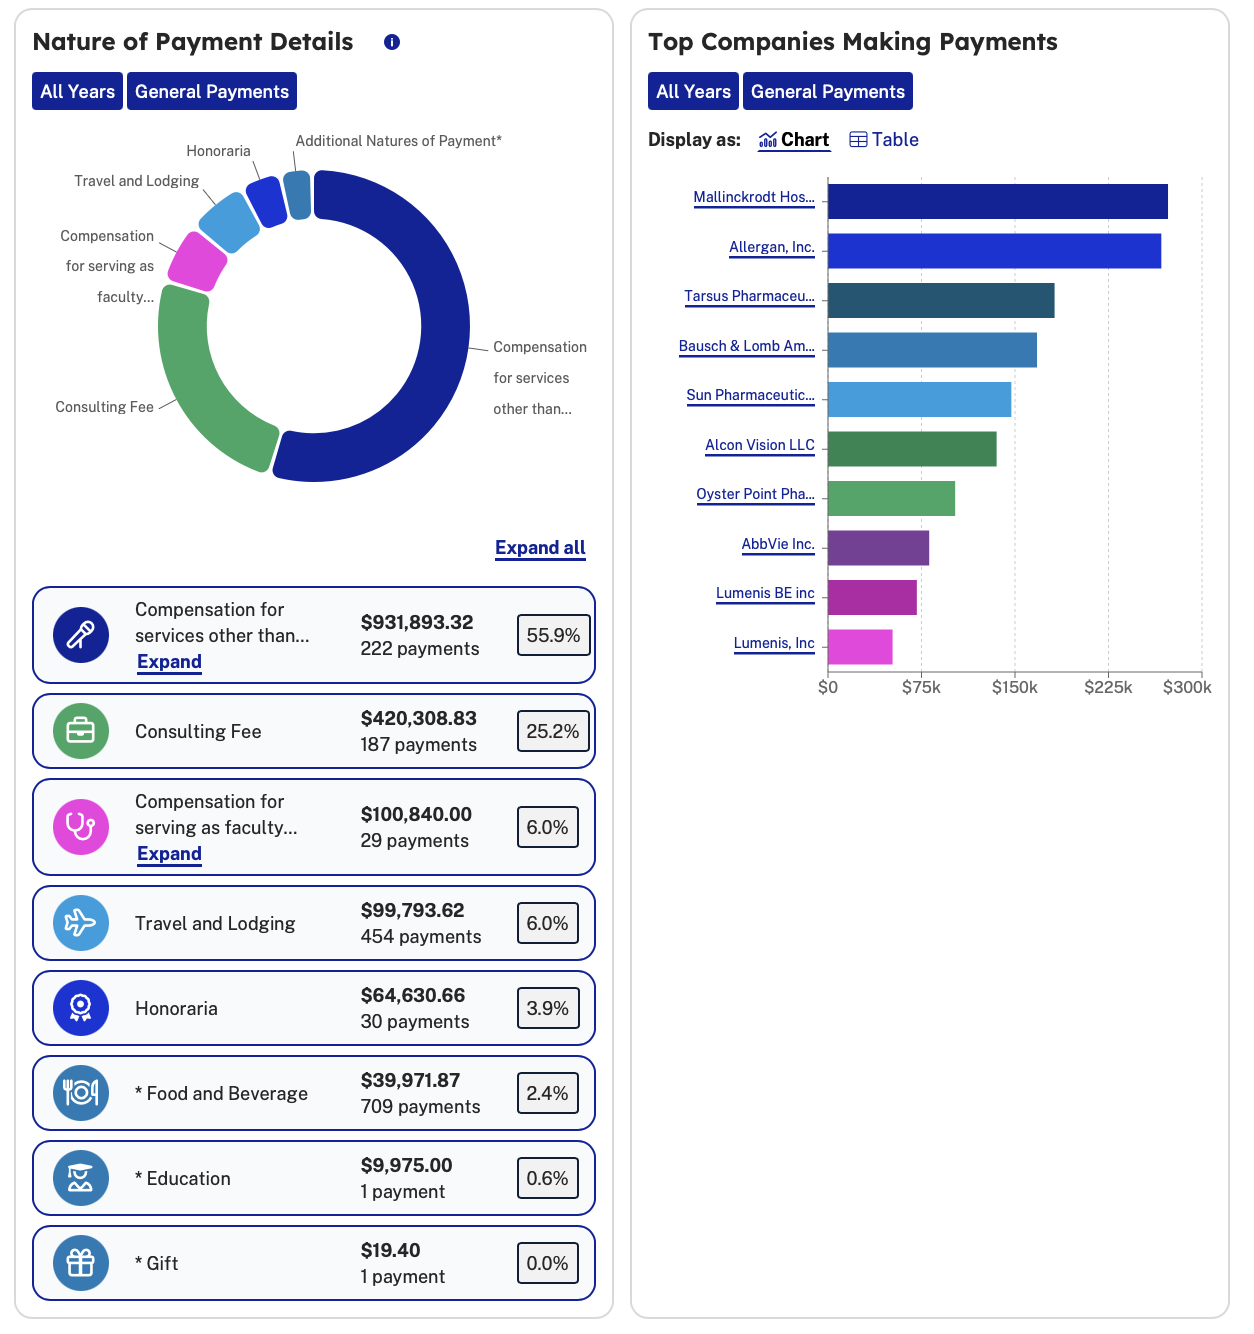1254x1334 pixels.
Task: Open Tarsus Pharmaceu... company link
Action: [749, 296]
